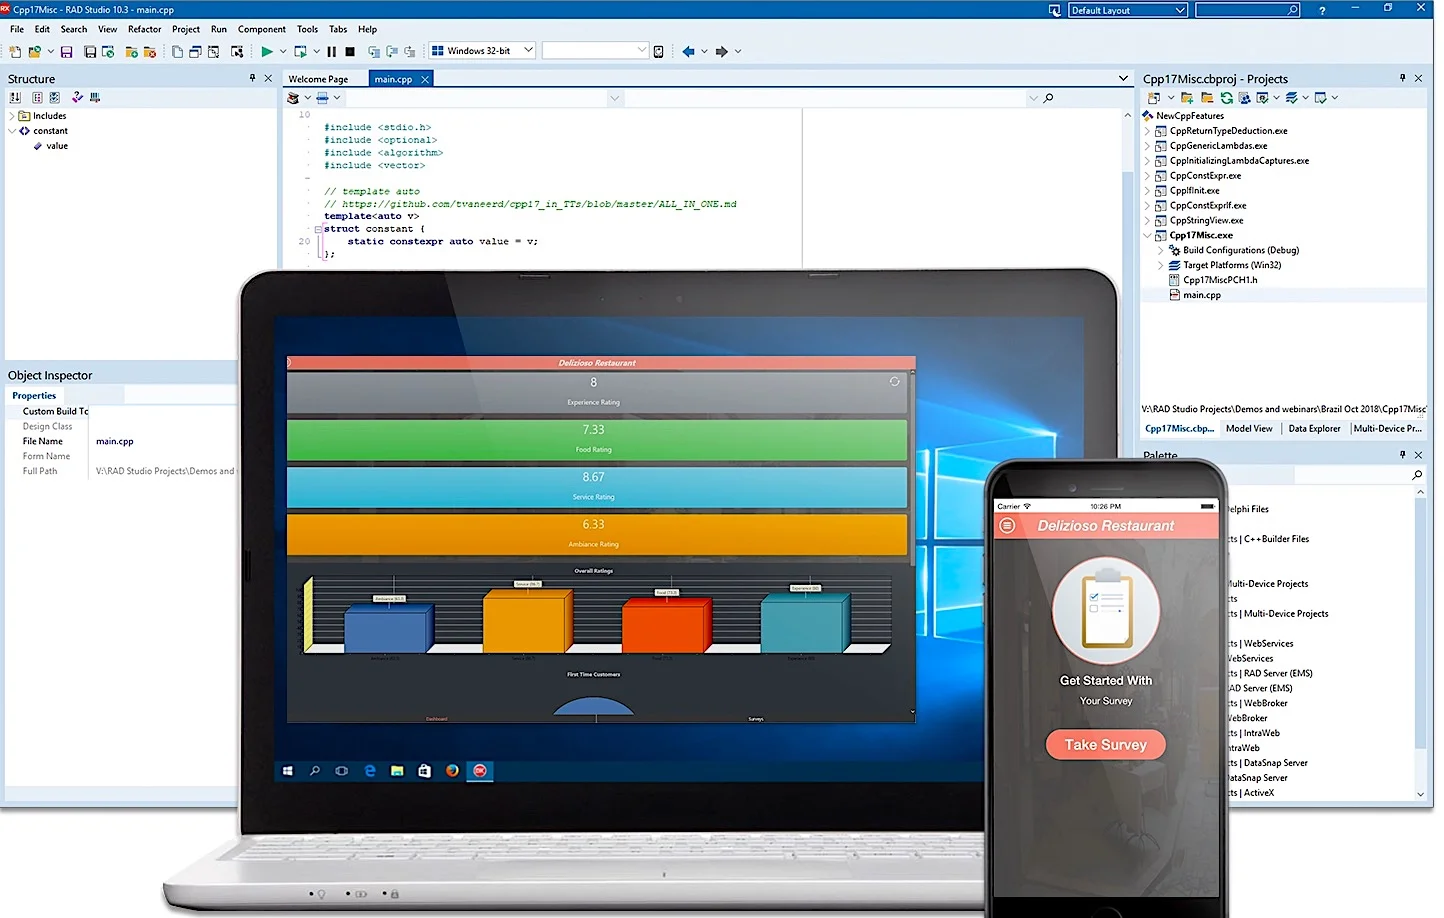The height and width of the screenshot is (918, 1444).
Task: Click the File Explorer icon on laptop taskbar
Action: (397, 771)
